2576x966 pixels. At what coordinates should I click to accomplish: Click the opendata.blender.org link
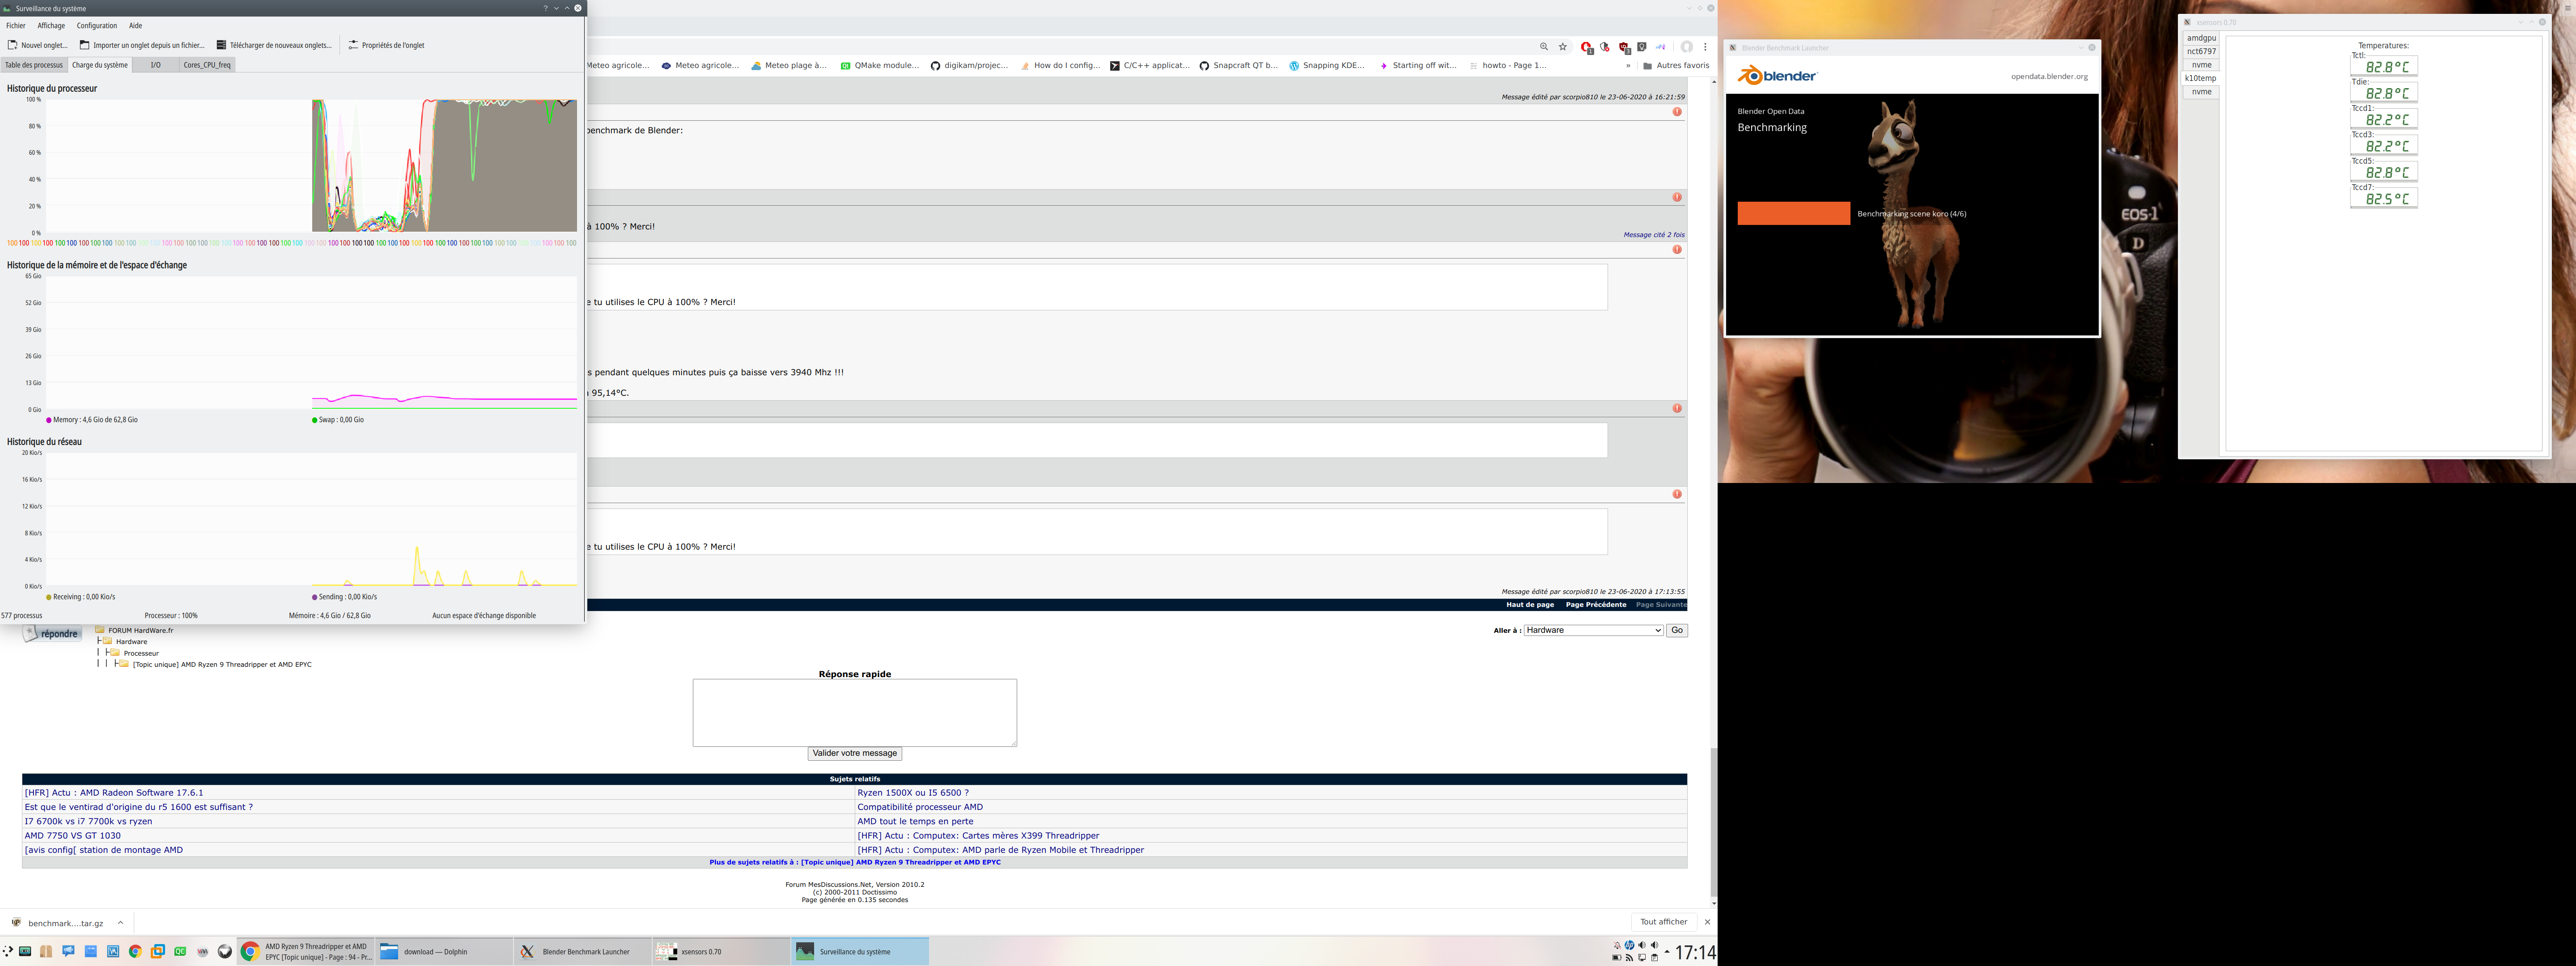pos(2049,77)
